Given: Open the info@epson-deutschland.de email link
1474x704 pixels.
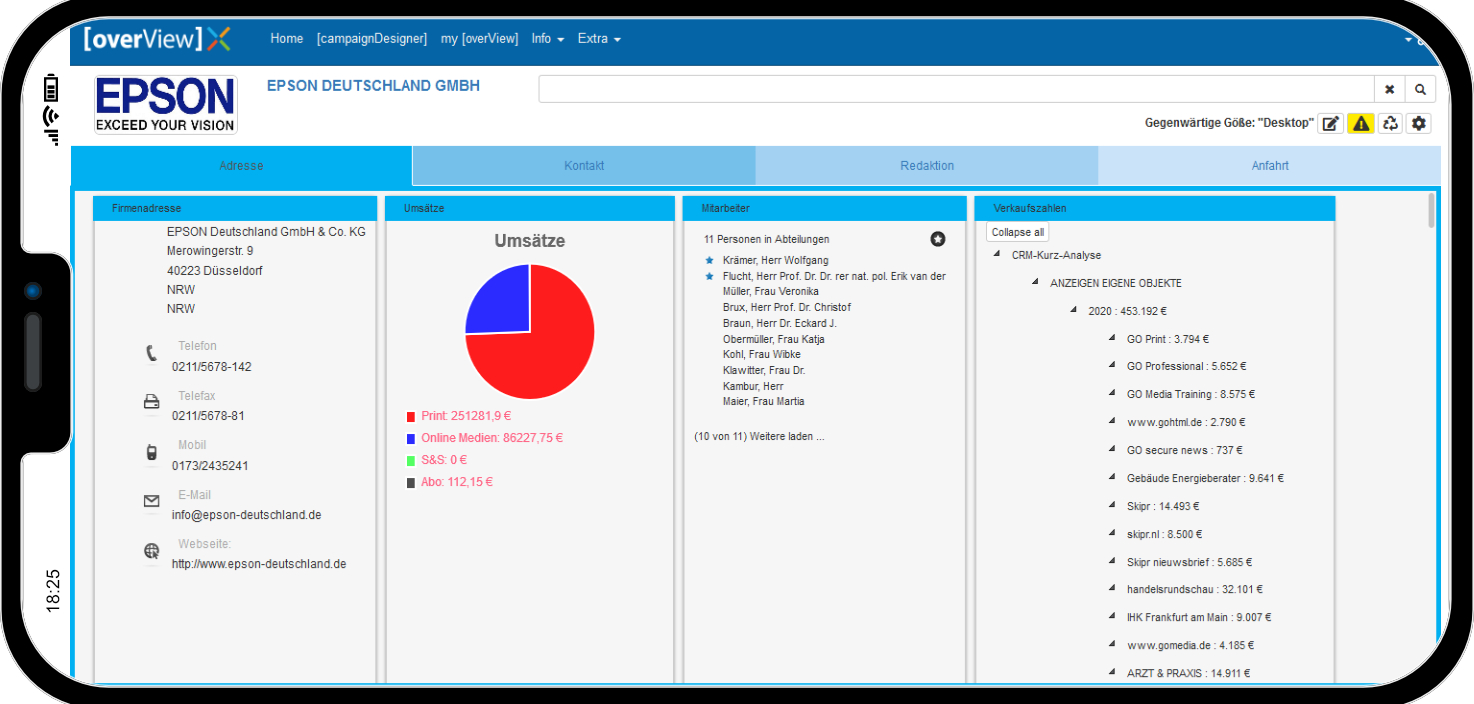Looking at the screenshot, I should tap(247, 515).
